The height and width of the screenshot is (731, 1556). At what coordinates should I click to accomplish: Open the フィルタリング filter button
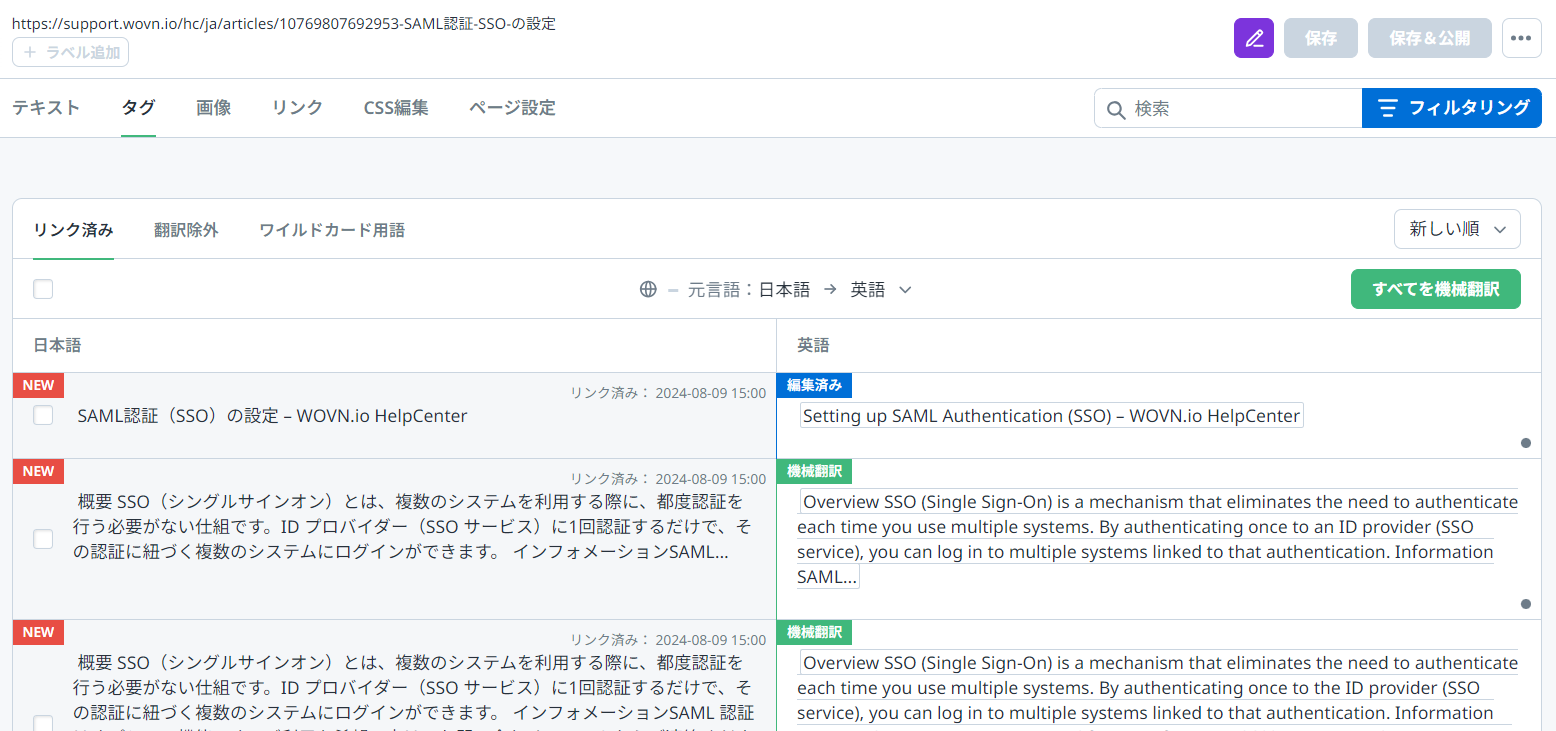[1452, 108]
